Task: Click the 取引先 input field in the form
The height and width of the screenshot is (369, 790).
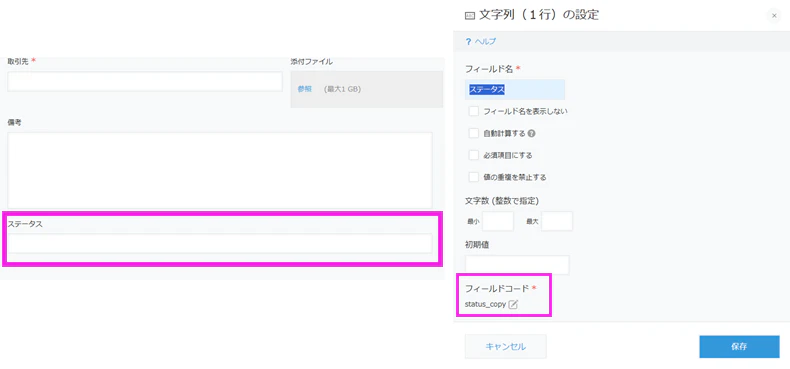Action: click(x=145, y=81)
